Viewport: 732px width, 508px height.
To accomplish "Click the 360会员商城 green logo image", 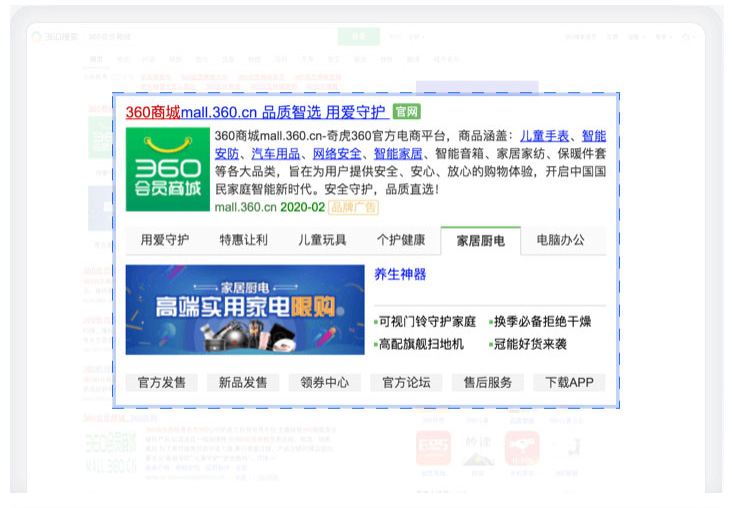I will pyautogui.click(x=167, y=169).
